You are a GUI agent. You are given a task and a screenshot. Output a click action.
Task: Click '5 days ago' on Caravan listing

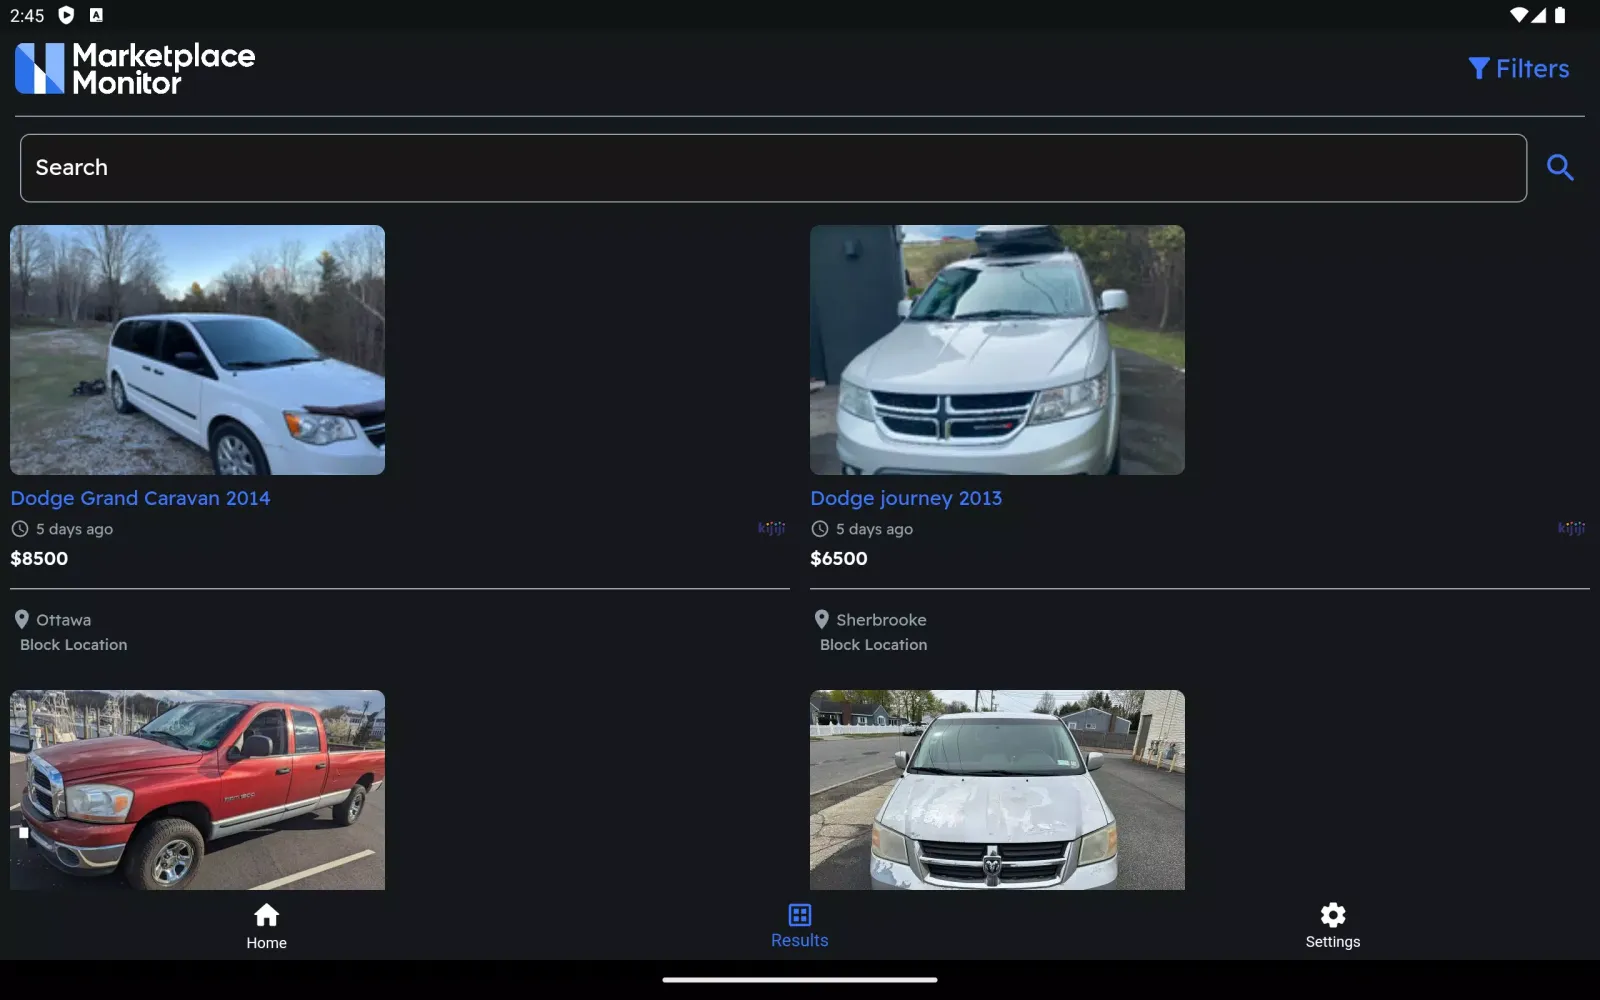pyautogui.click(x=75, y=529)
